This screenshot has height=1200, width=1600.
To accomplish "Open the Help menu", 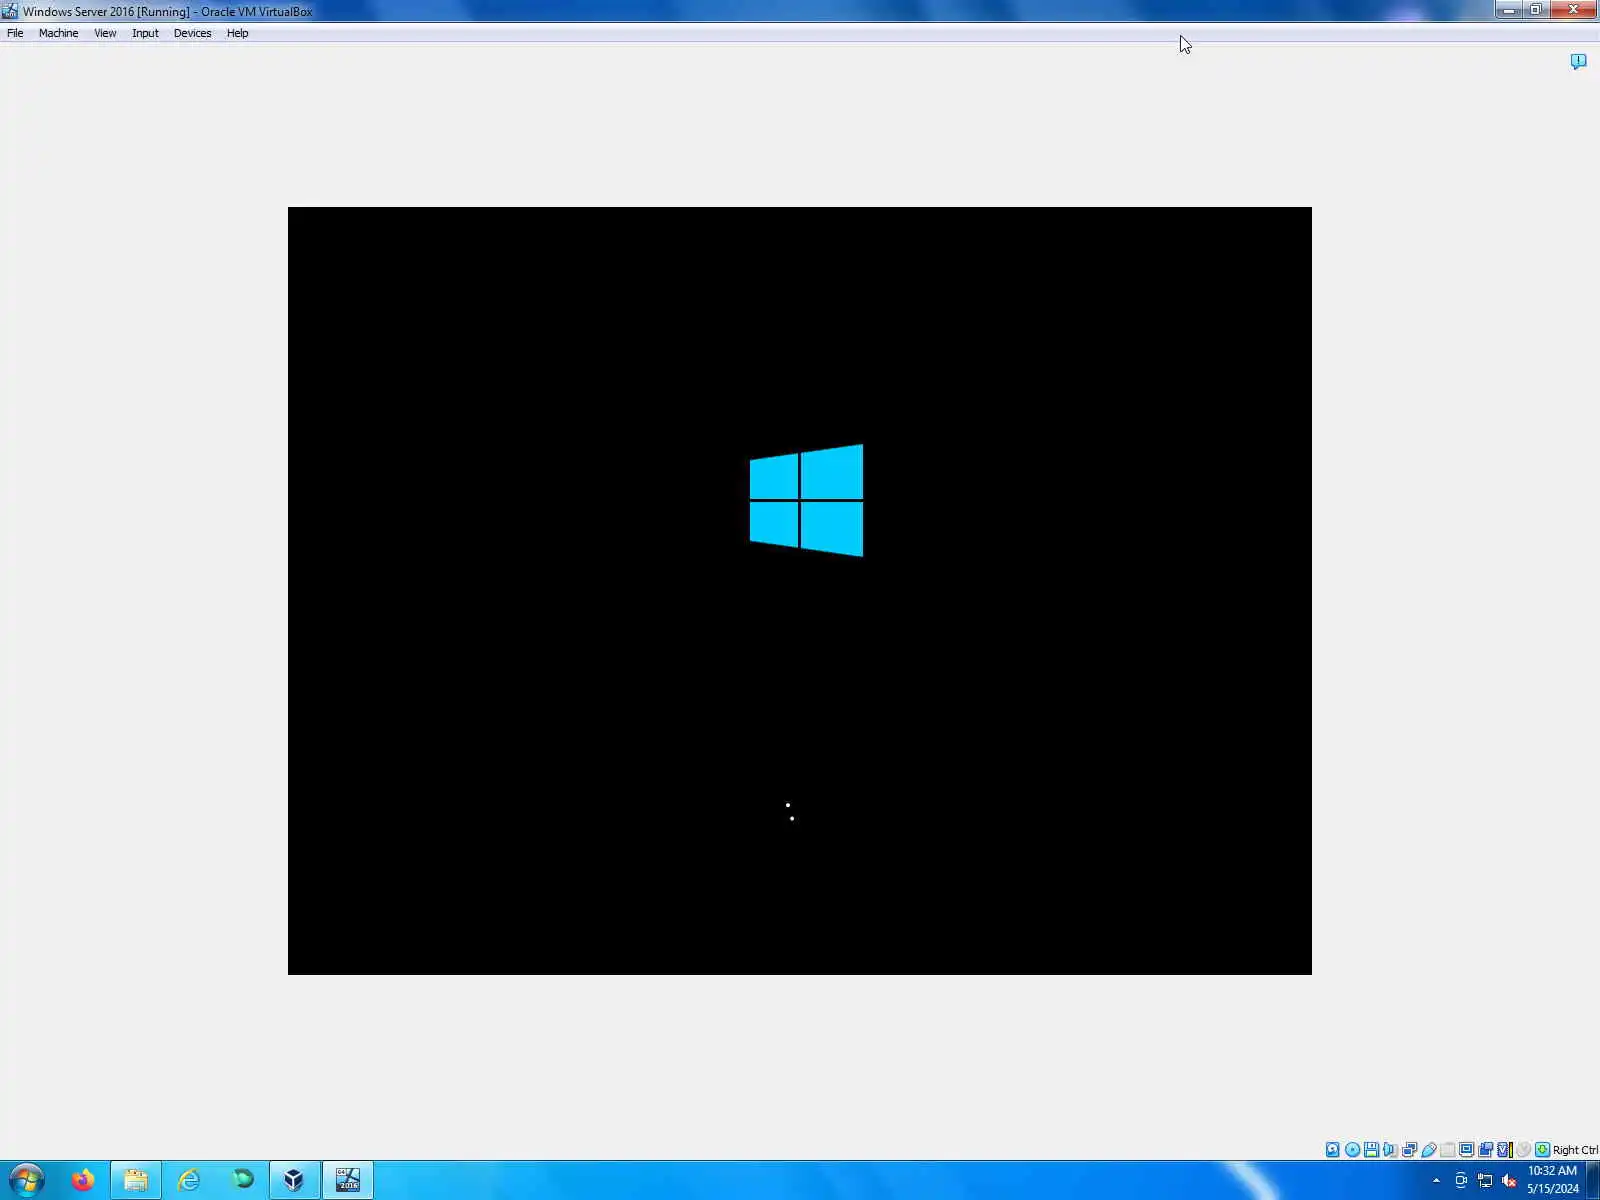I will tap(237, 33).
